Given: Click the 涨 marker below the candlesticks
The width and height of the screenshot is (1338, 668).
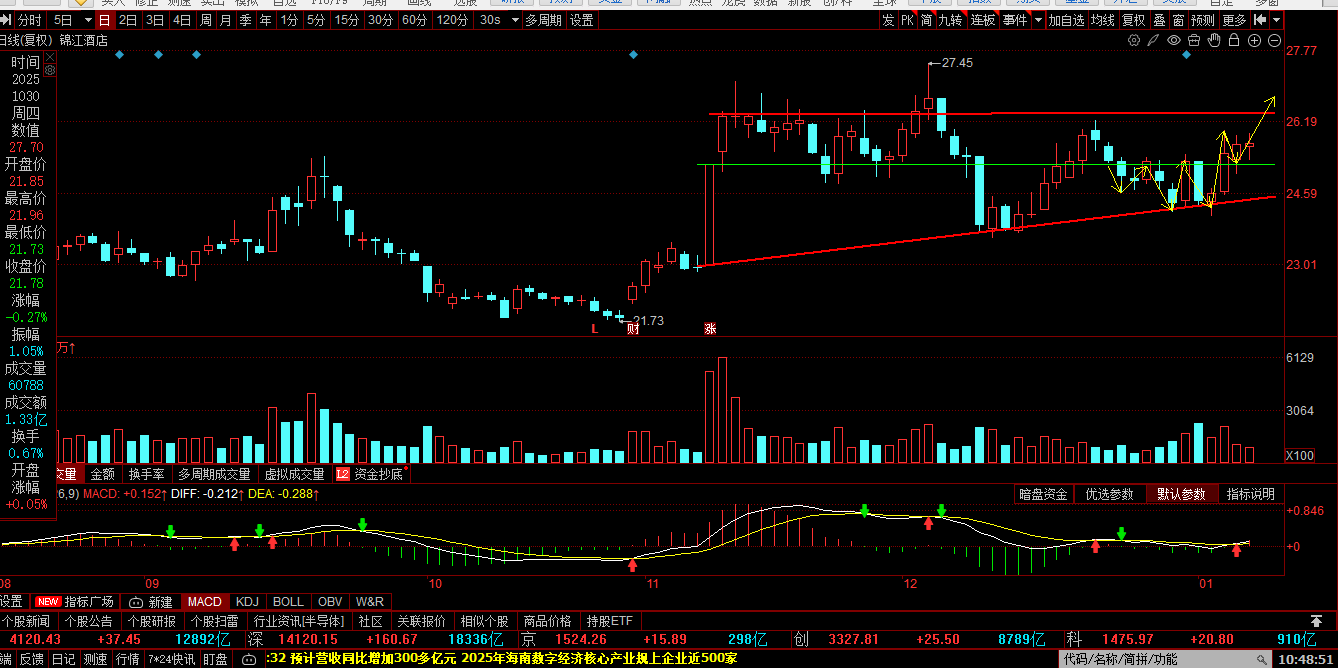Looking at the screenshot, I should tap(710, 328).
